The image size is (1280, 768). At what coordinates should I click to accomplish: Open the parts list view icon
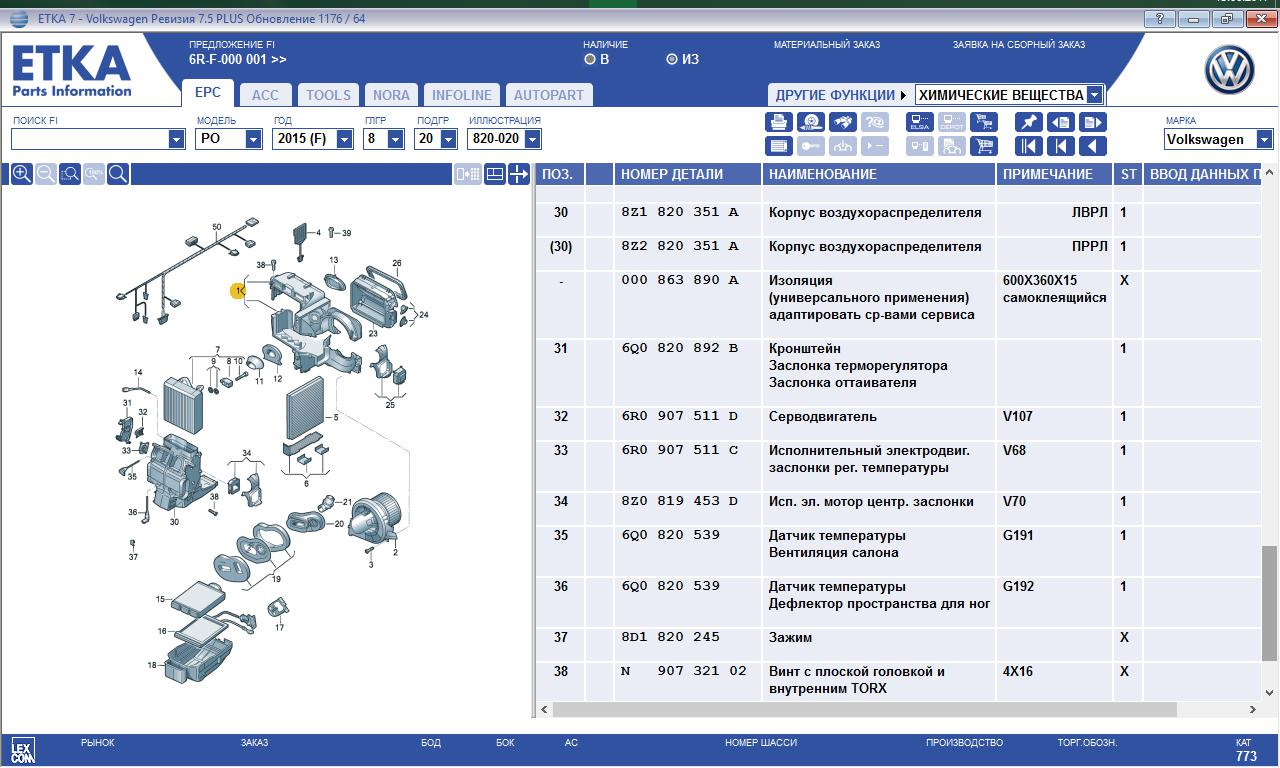[779, 146]
